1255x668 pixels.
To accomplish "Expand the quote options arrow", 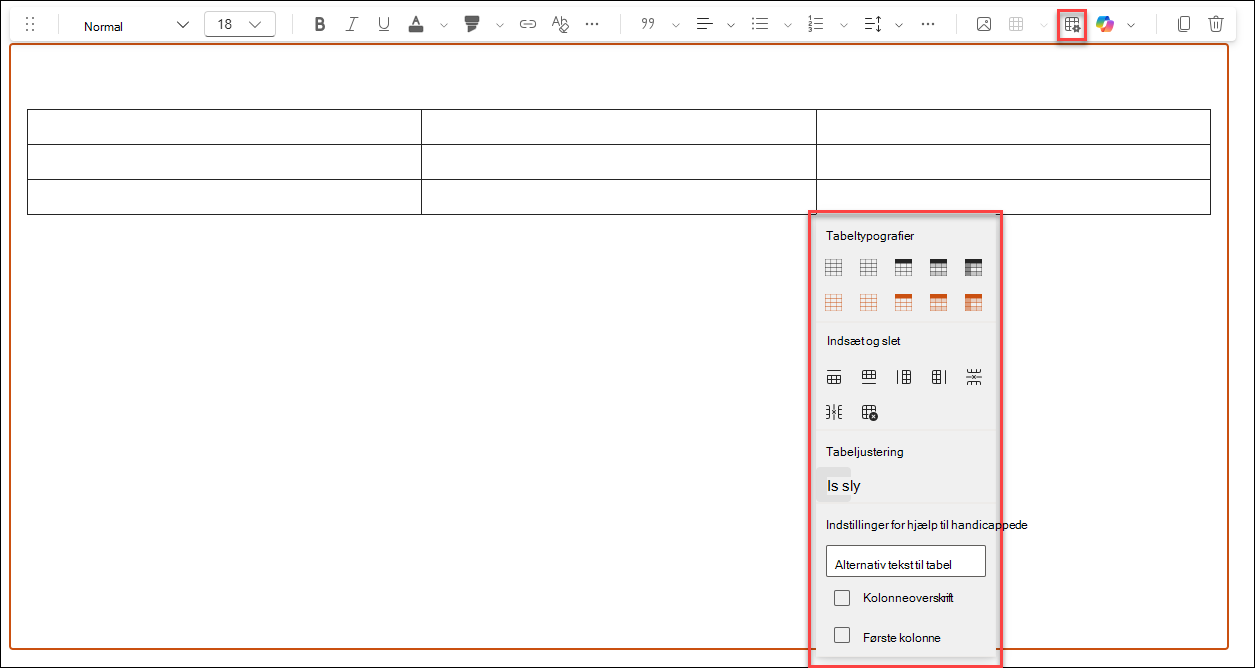I will [676, 25].
